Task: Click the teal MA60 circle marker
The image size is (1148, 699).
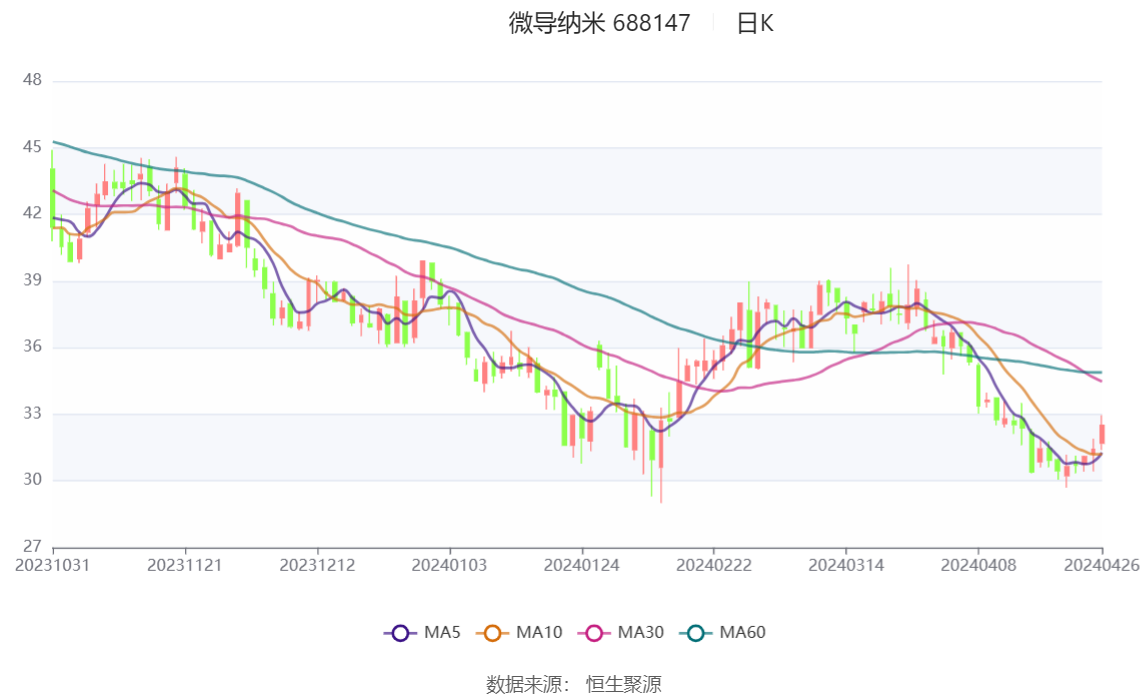Action: tap(696, 633)
